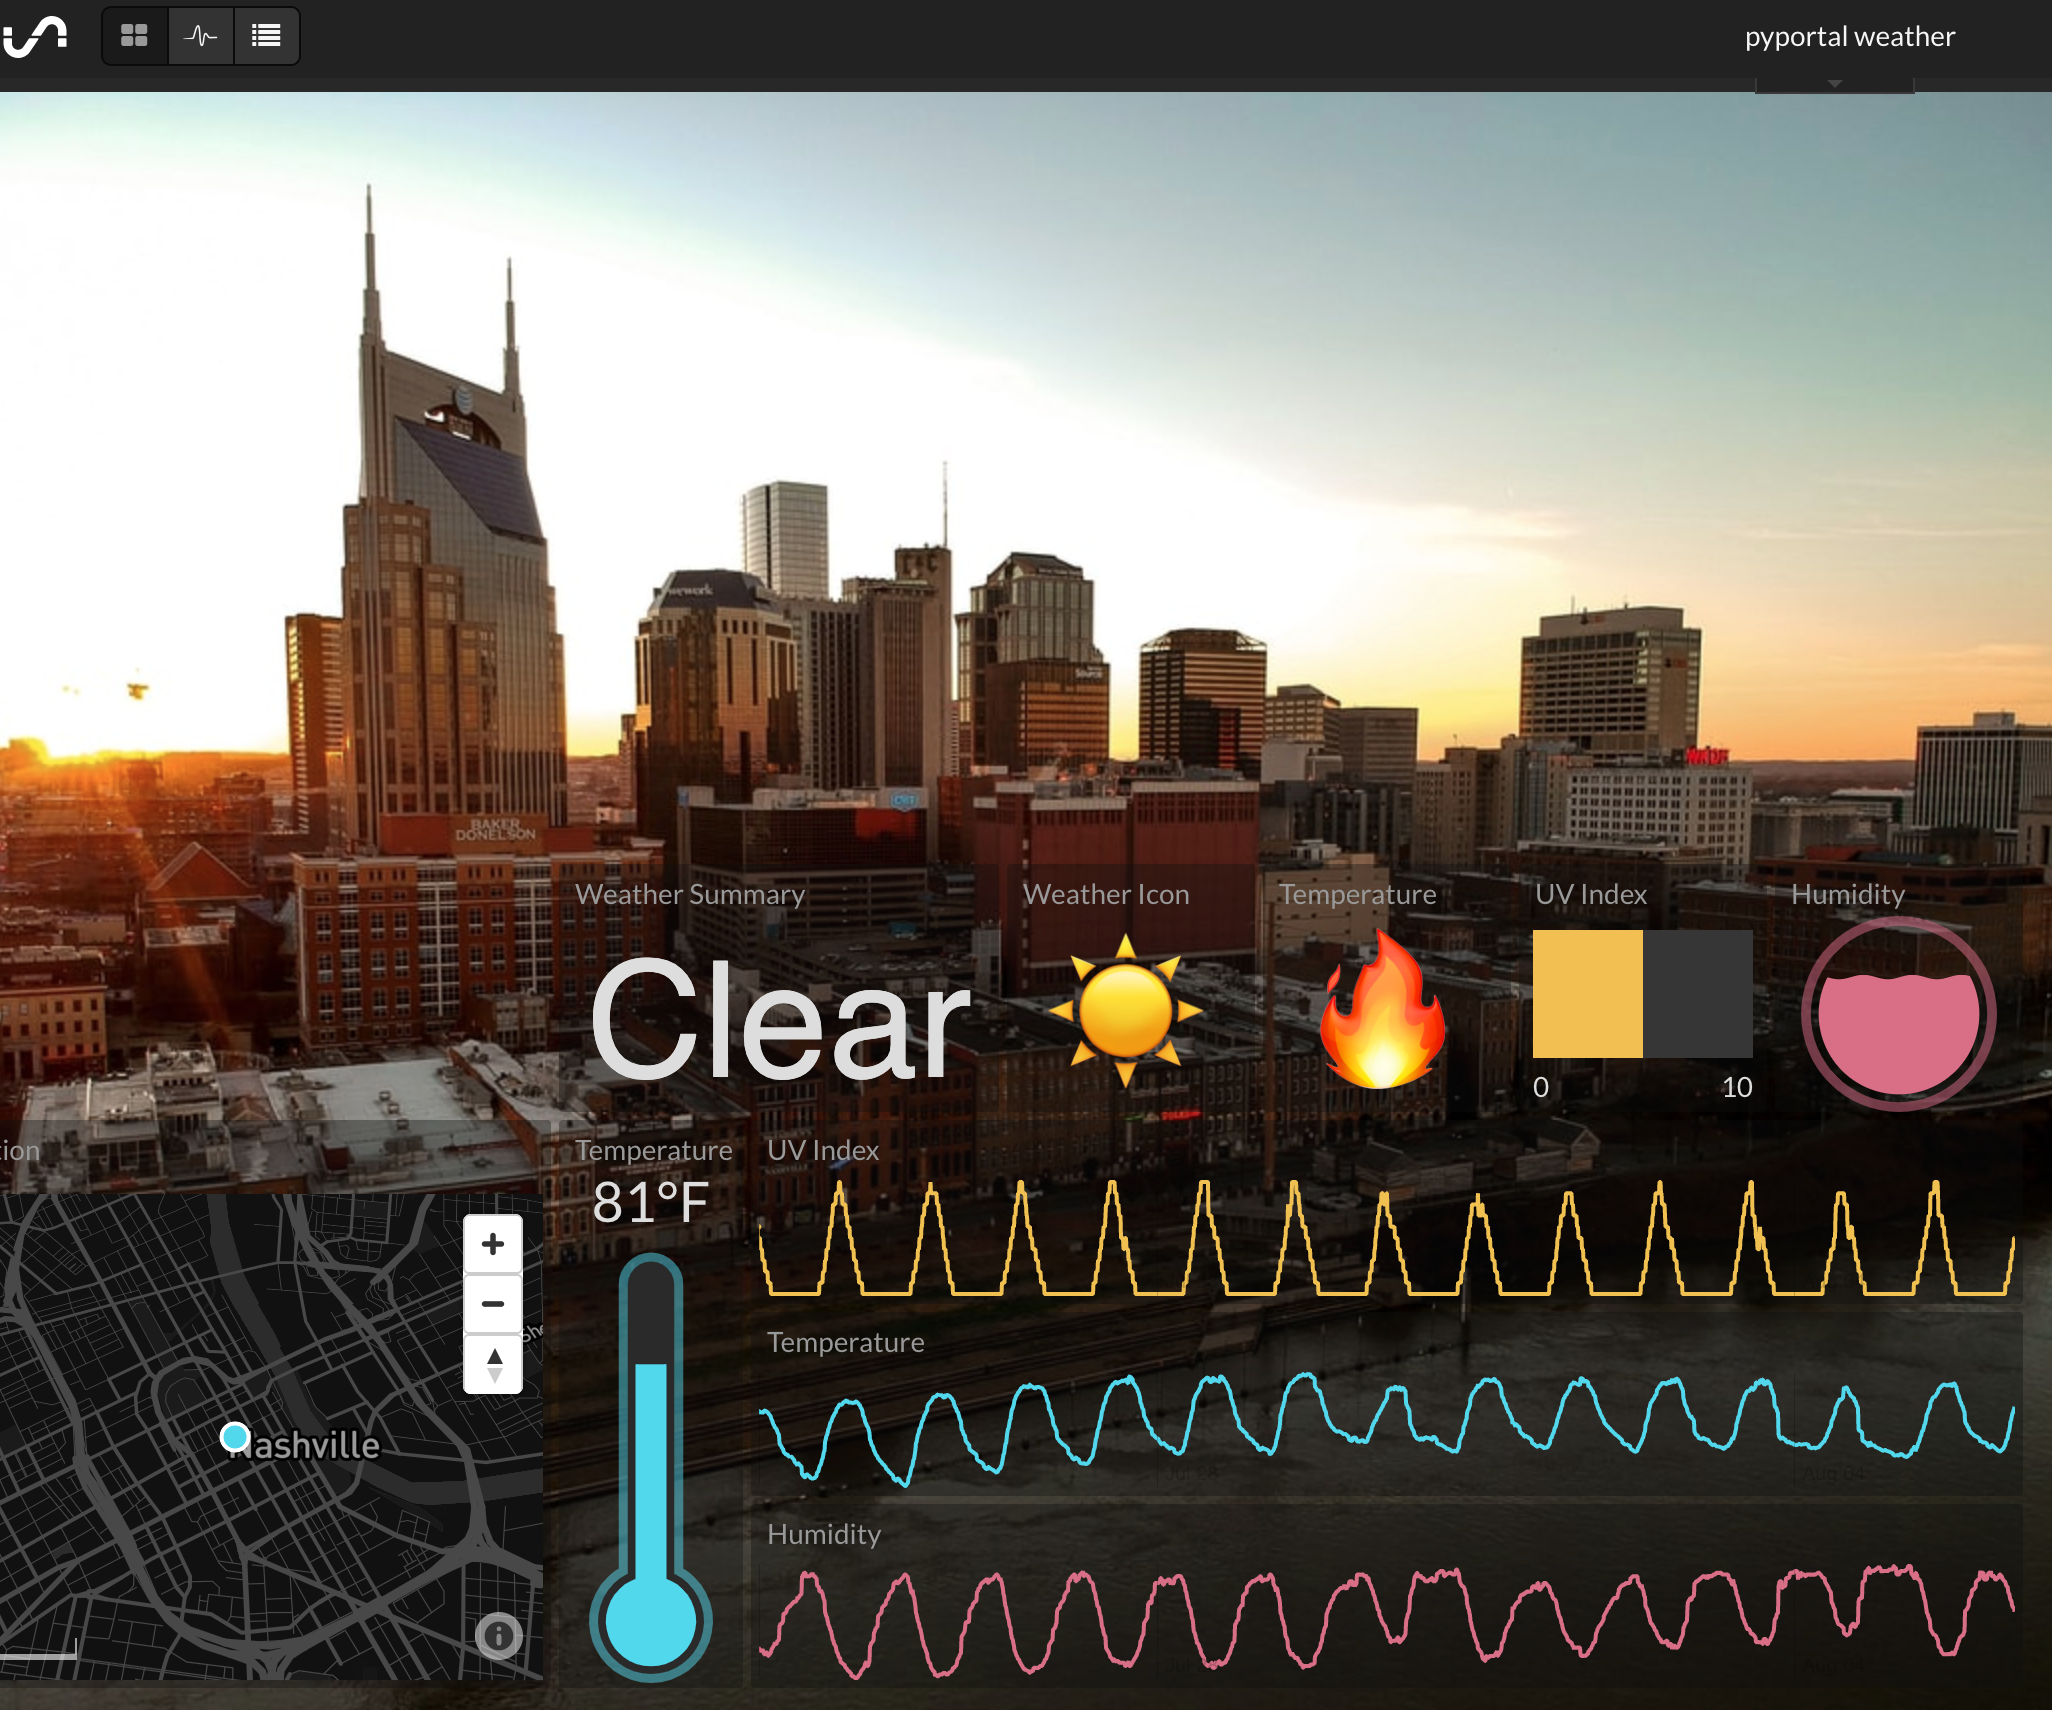Zoom in on the Nashville map
Screen dimensions: 2052x1710
[492, 1242]
